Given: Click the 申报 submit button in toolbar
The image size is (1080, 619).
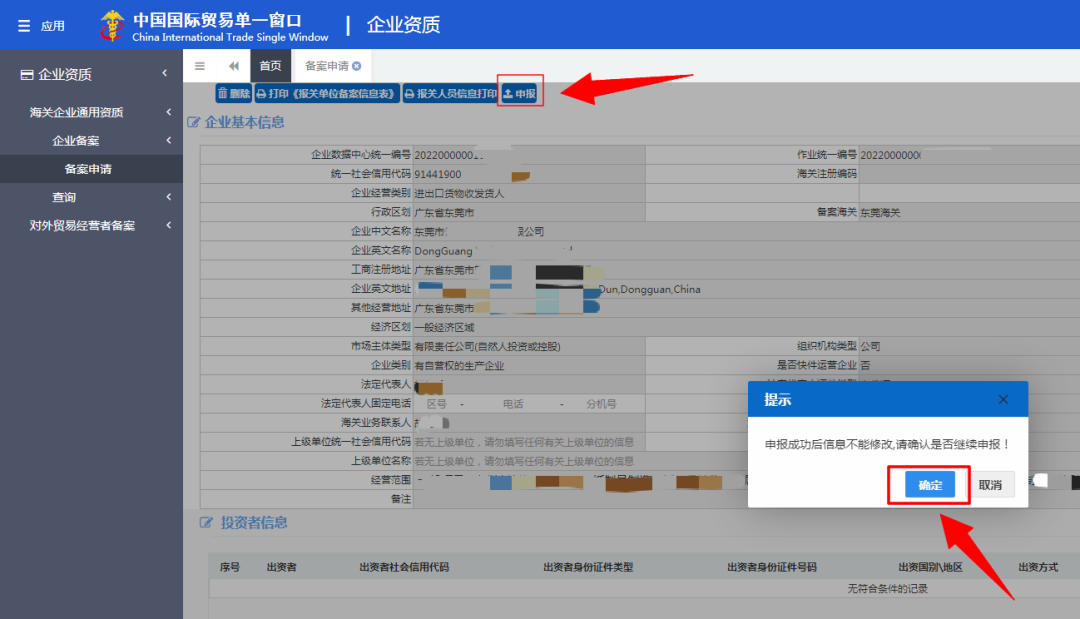Looking at the screenshot, I should tap(520, 93).
